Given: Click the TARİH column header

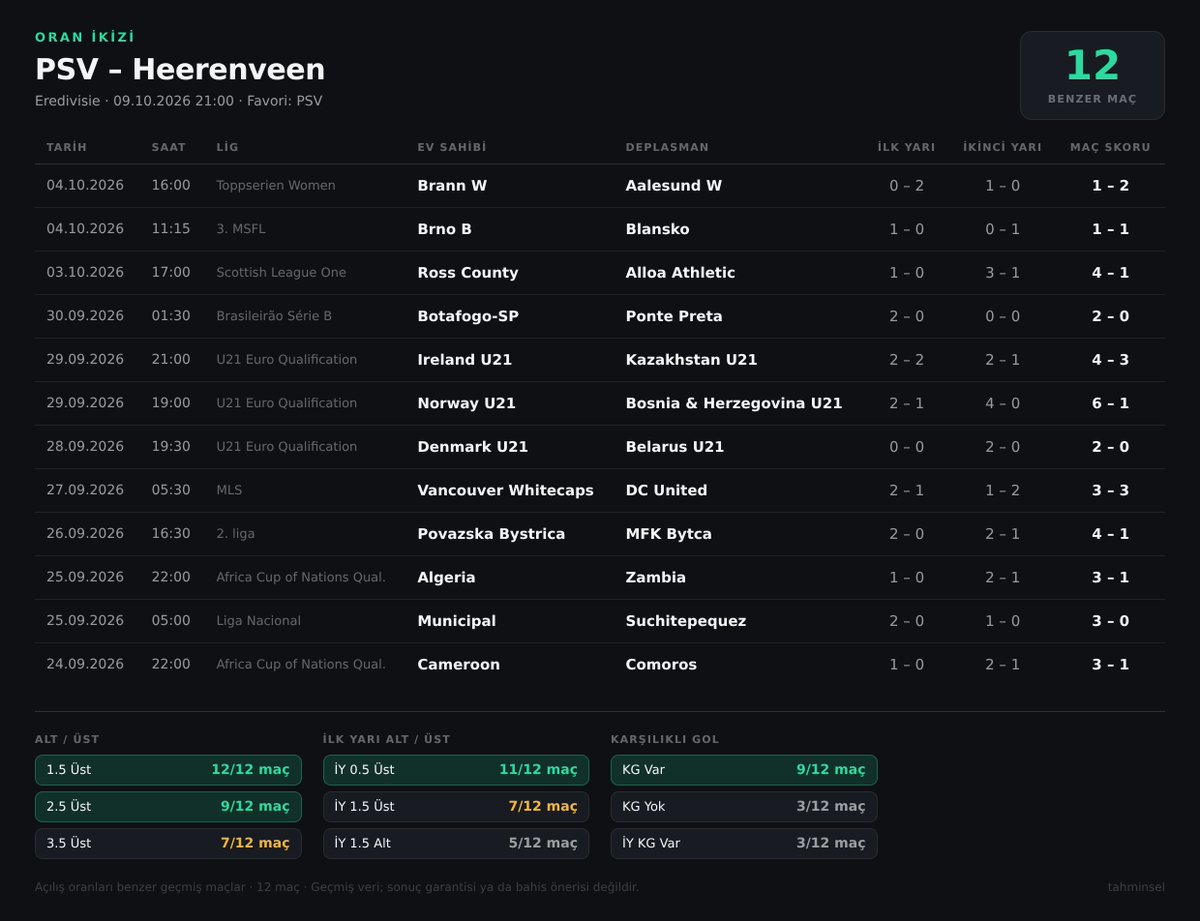Looking at the screenshot, I should click(67, 147).
